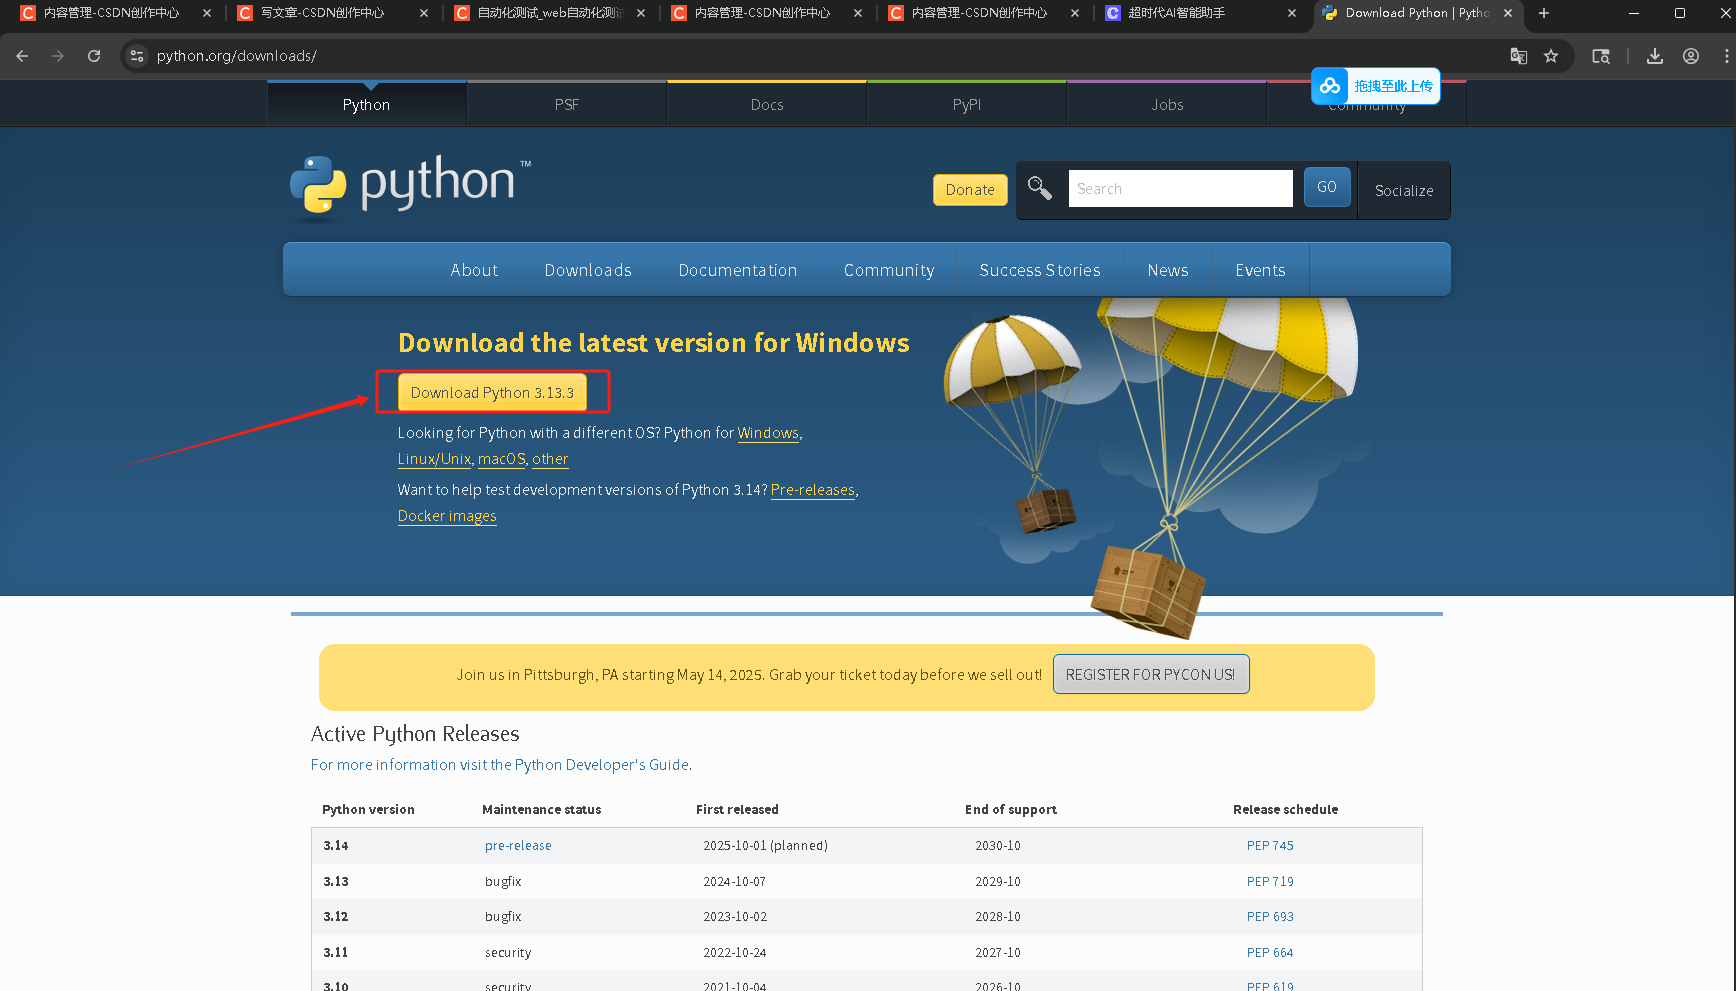Click the magnifying glass search icon

tap(1040, 188)
